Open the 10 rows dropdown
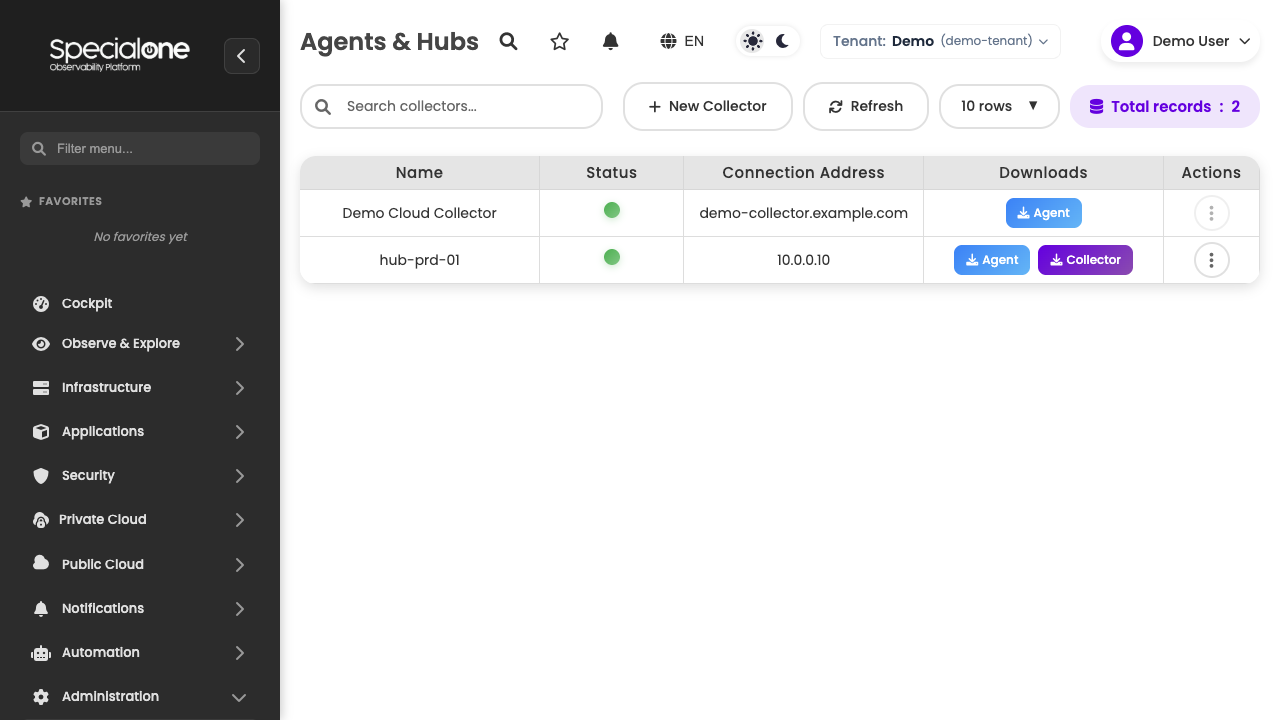Viewport: 1280px width, 720px height. coord(999,106)
